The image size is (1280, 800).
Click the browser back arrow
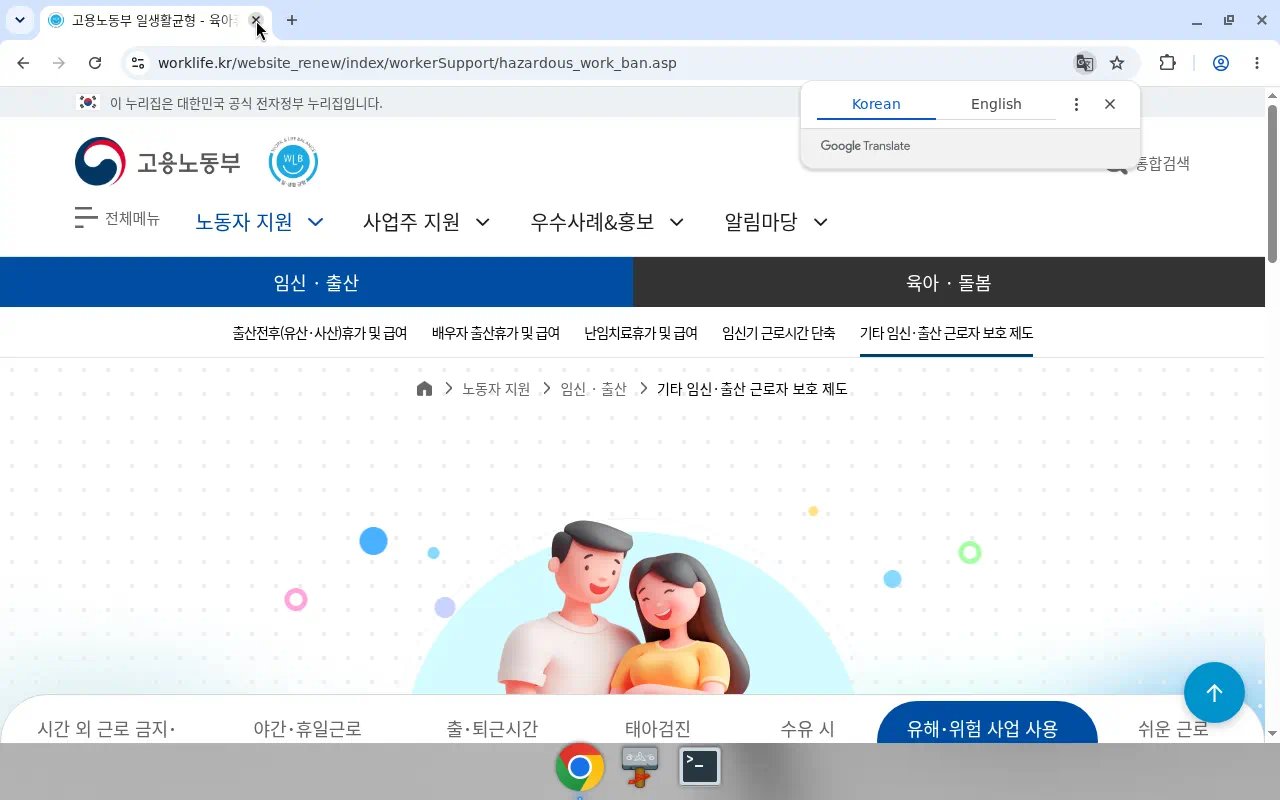coord(23,63)
